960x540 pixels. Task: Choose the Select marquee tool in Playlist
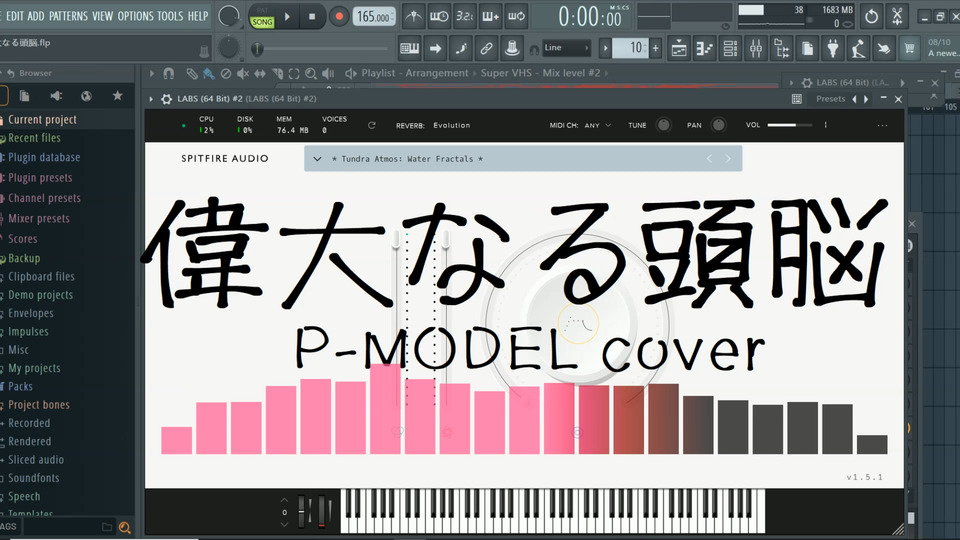[294, 73]
